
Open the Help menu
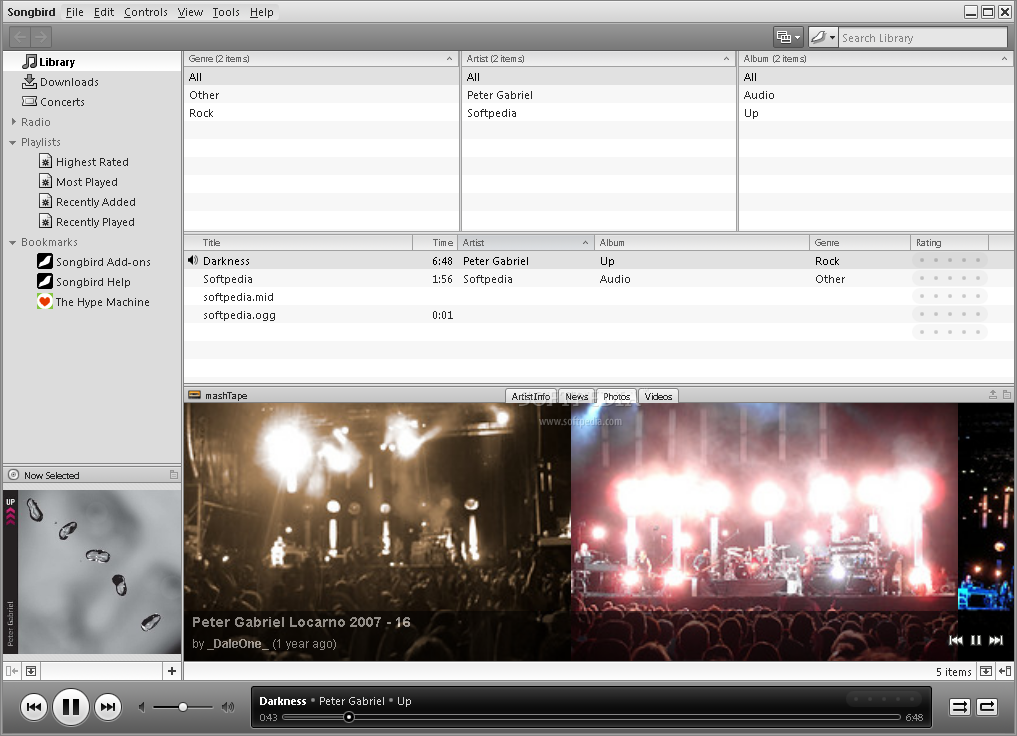point(261,12)
